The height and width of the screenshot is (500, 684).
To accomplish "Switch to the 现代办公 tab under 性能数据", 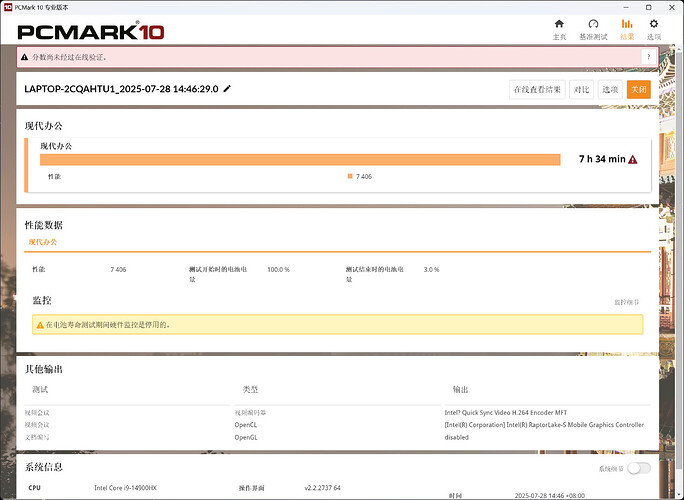I will tap(43, 242).
